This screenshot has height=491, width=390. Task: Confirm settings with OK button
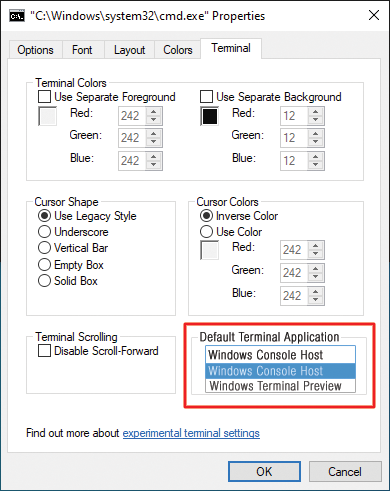pyautogui.click(x=264, y=471)
